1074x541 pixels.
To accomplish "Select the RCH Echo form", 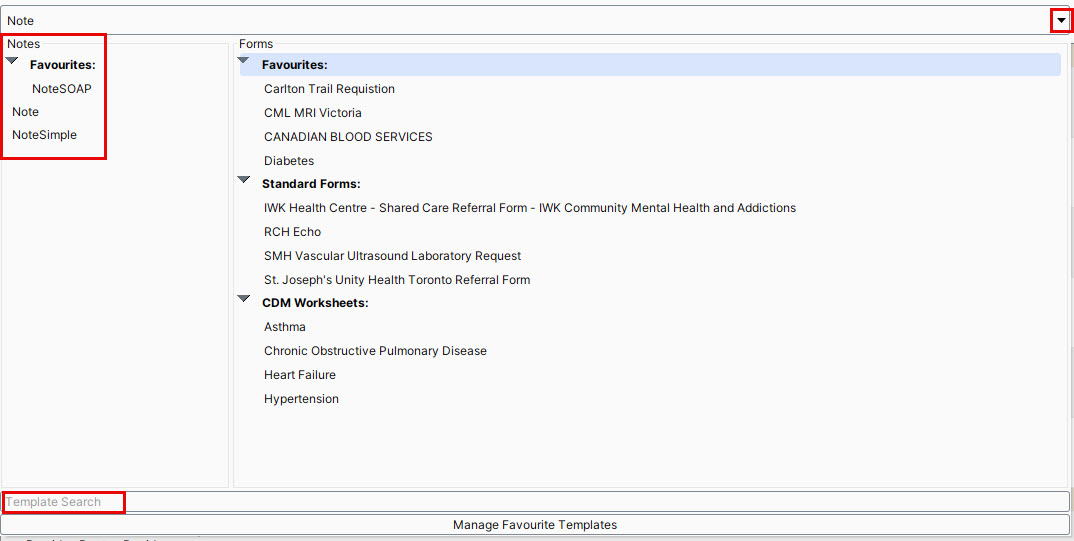I will (x=292, y=232).
